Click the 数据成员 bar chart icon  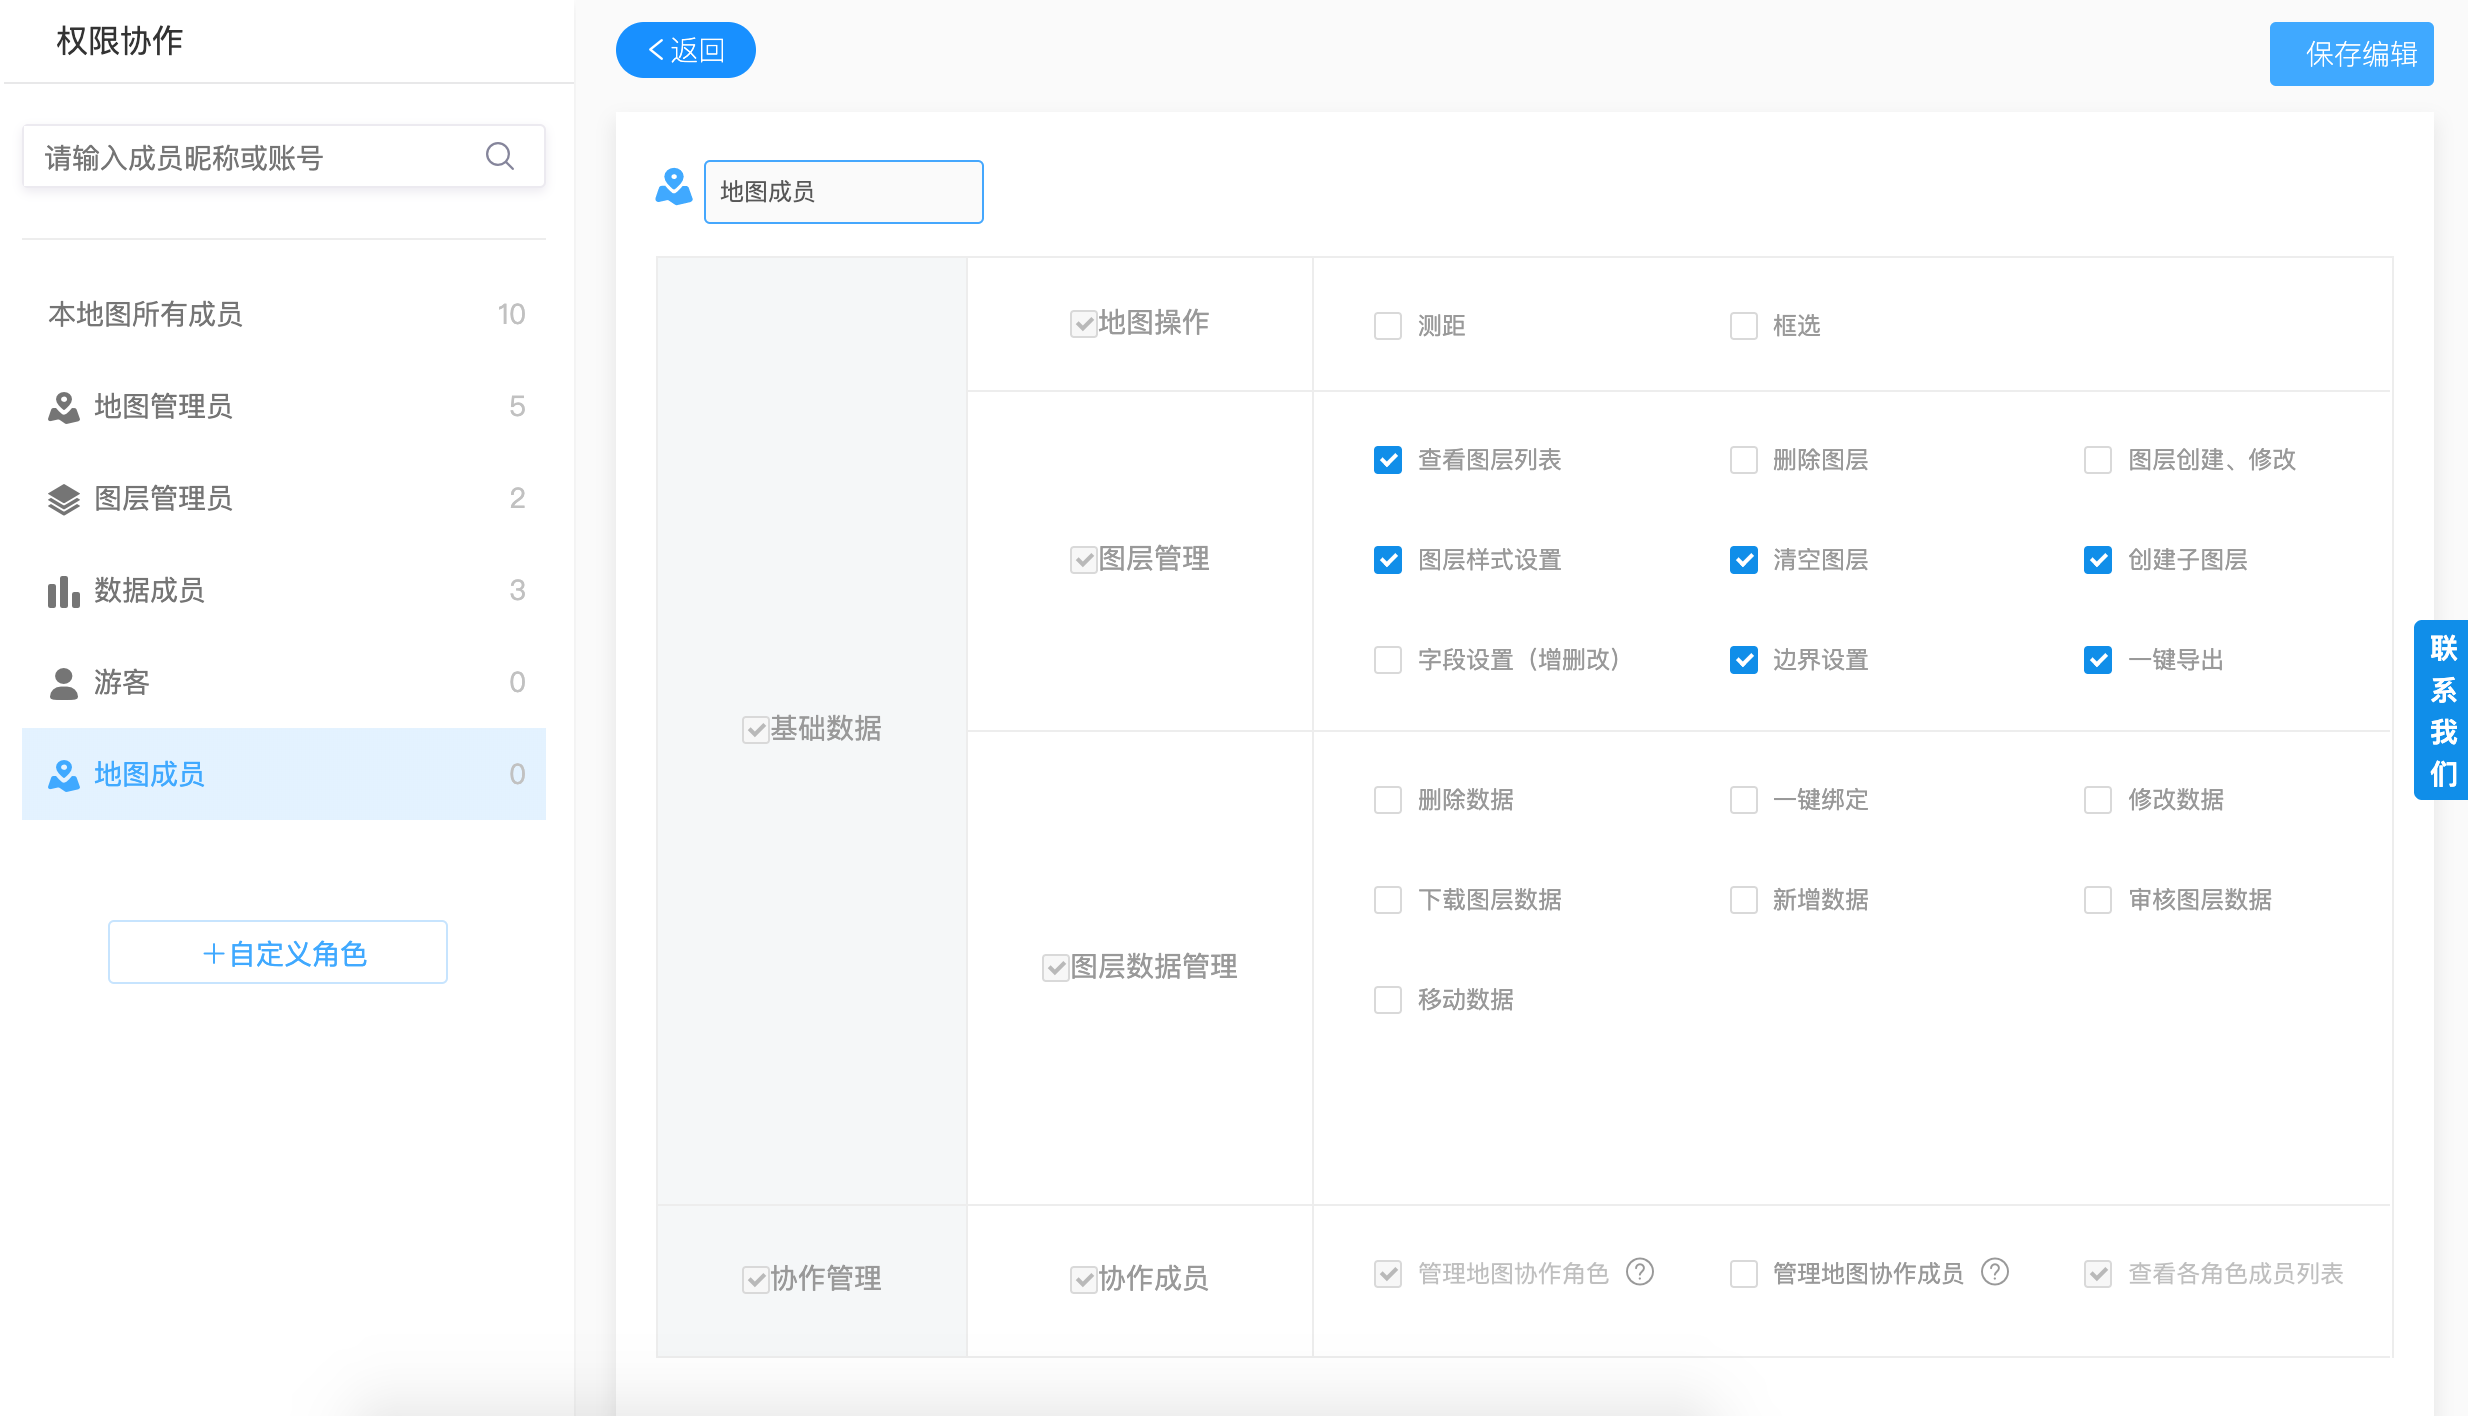coord(64,591)
